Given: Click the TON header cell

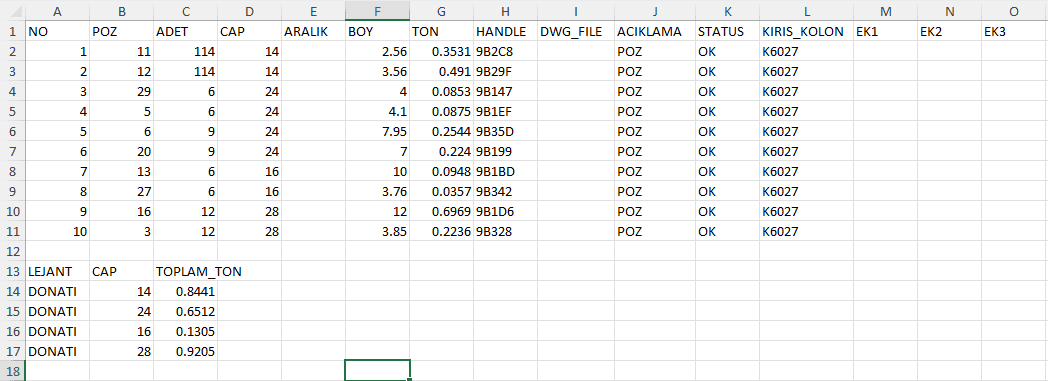Looking at the screenshot, I should coord(442,31).
